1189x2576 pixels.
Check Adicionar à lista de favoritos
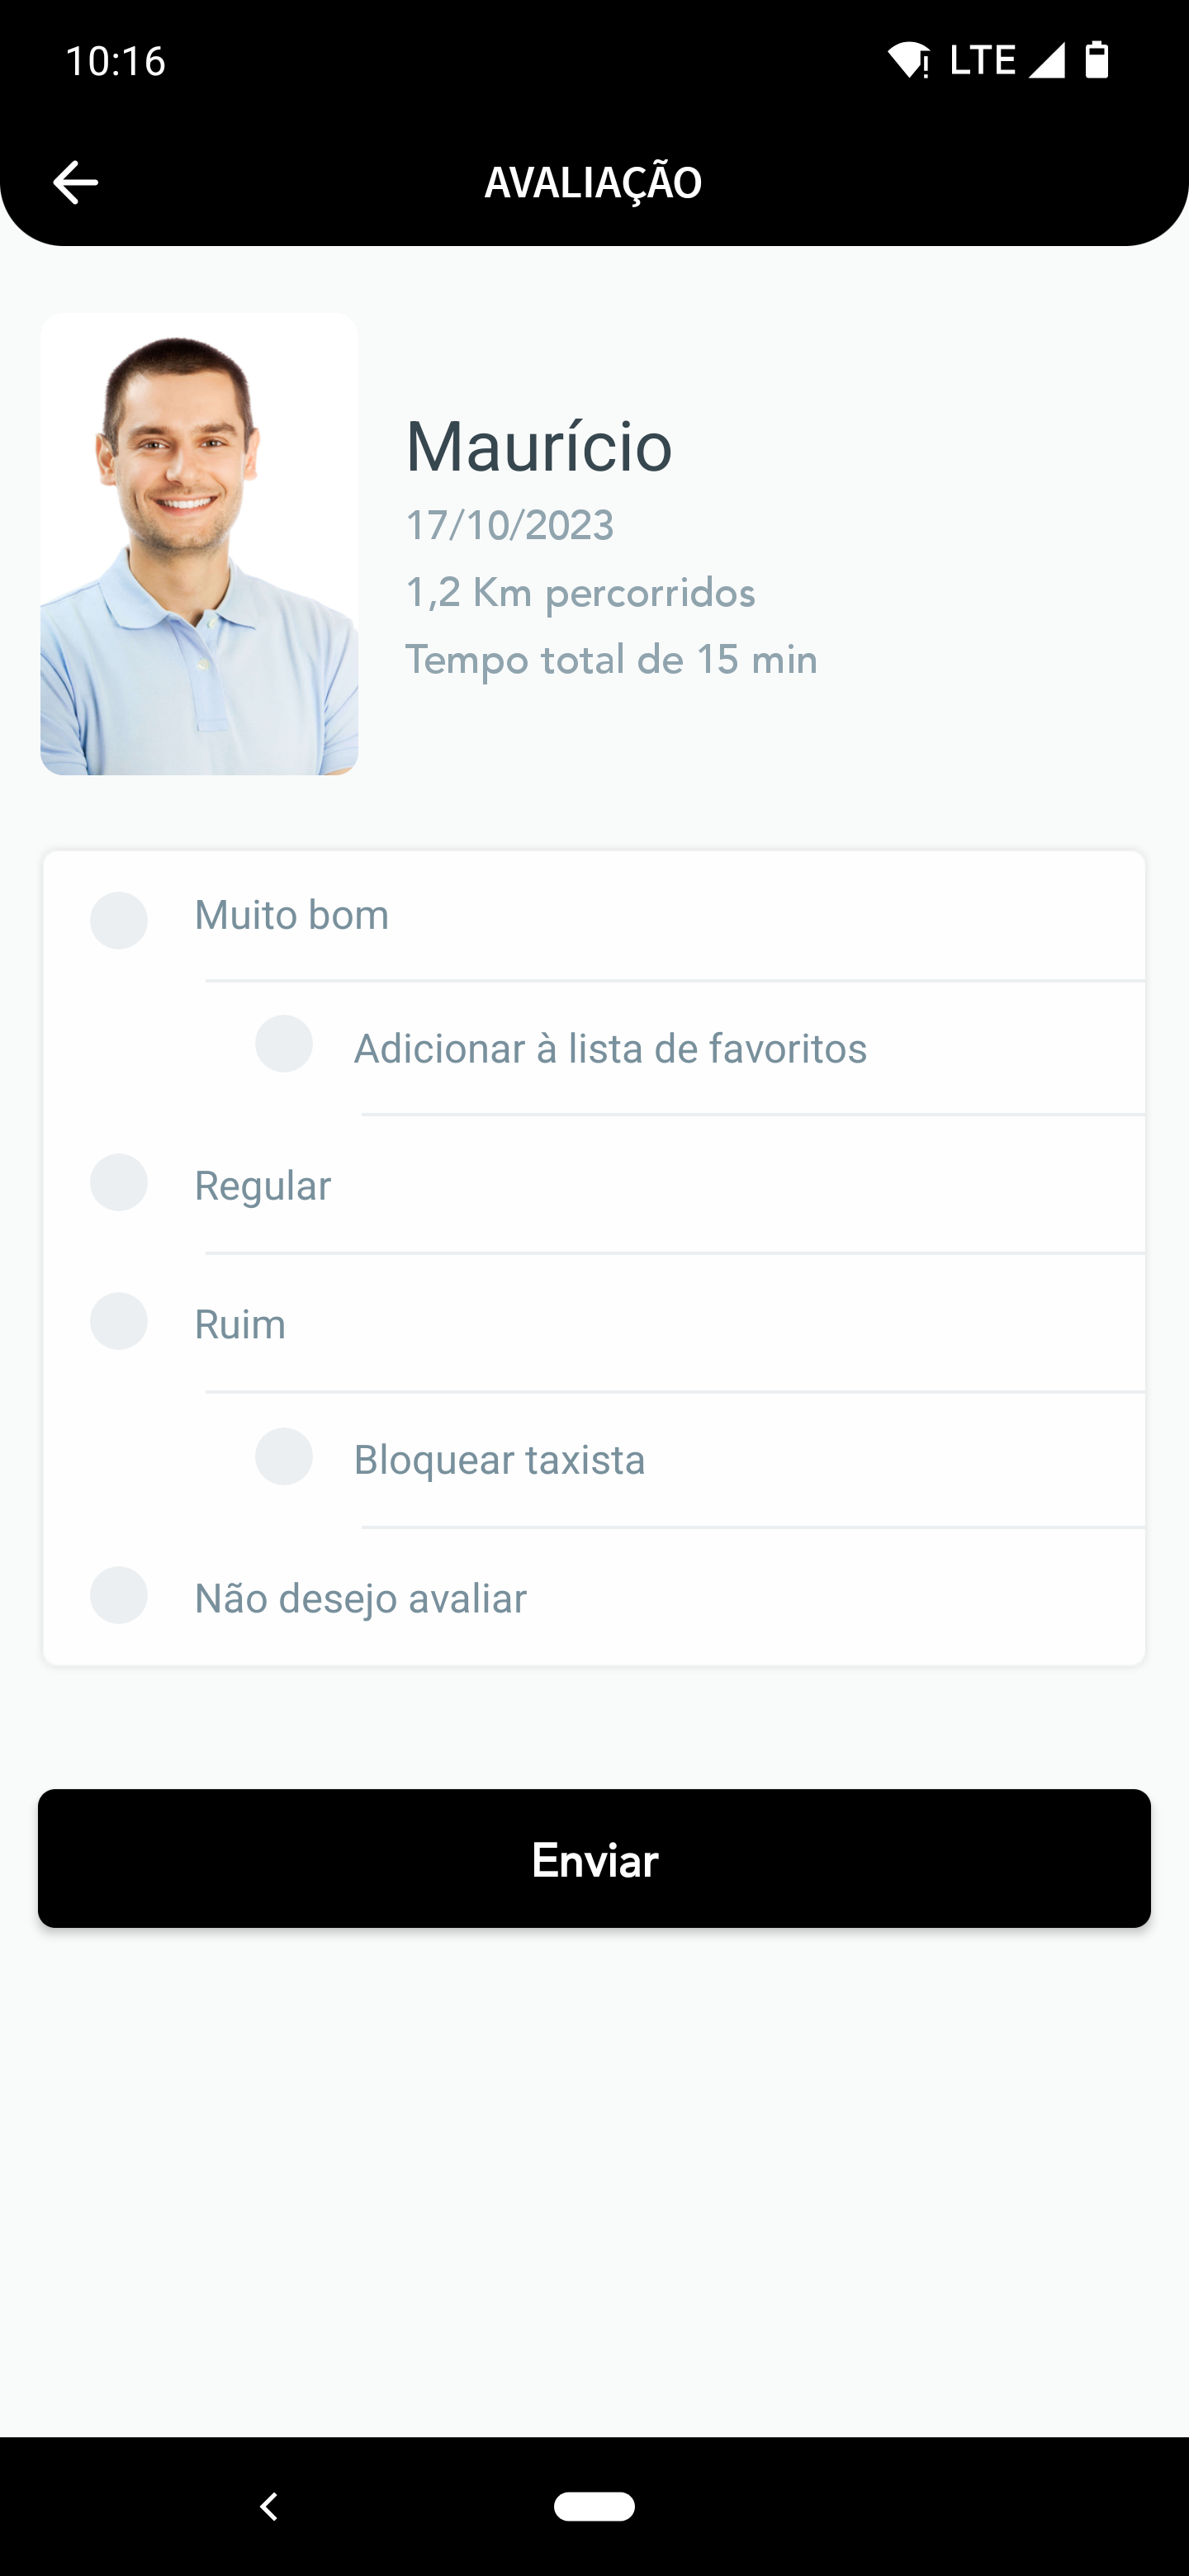pos(284,1044)
